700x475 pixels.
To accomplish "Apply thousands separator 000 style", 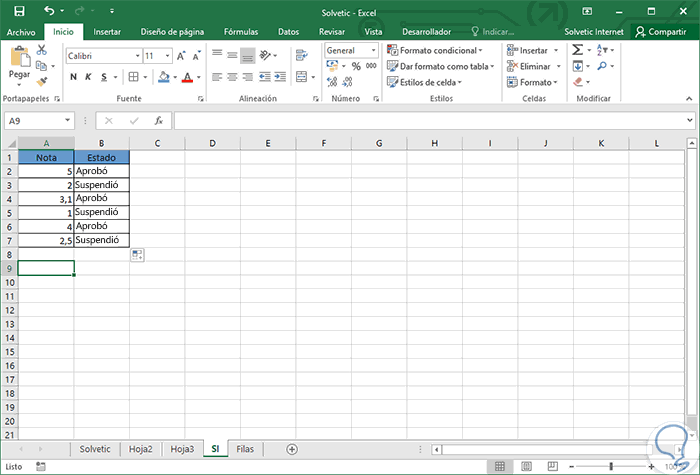I will (x=371, y=66).
